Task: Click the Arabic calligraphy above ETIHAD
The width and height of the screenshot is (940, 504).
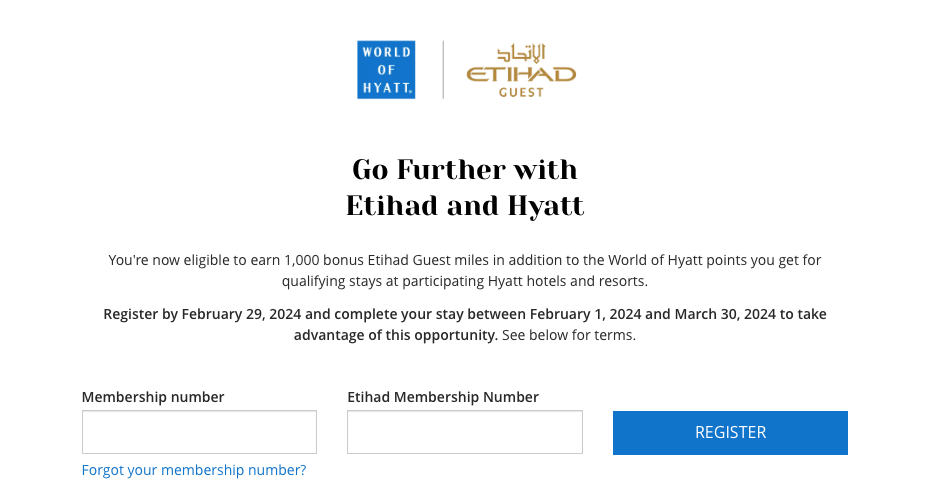Action: [521, 53]
